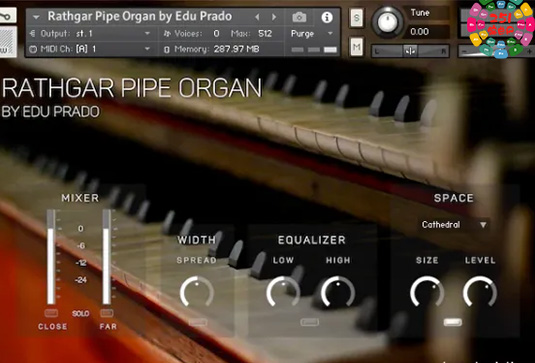The height and width of the screenshot is (363, 535).
Task: Click the reverb LEVEL knob
Action: pos(480,292)
